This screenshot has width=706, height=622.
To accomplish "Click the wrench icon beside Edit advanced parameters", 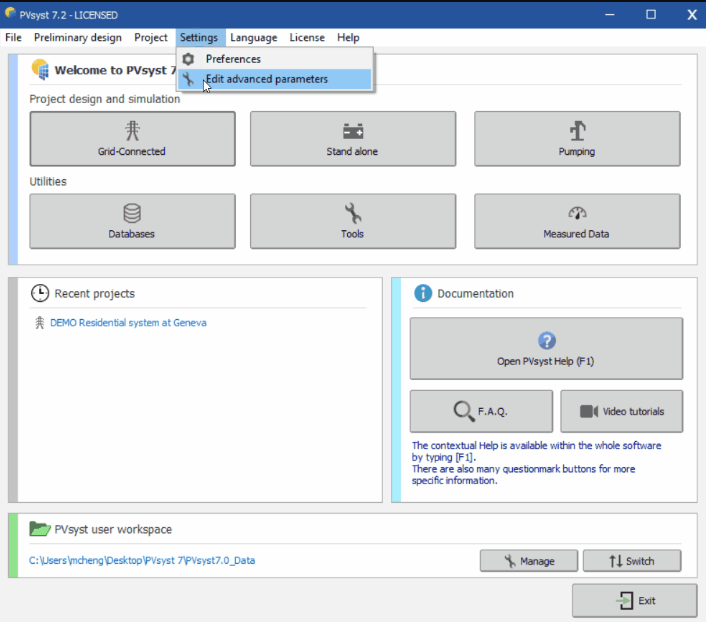I will [188, 79].
